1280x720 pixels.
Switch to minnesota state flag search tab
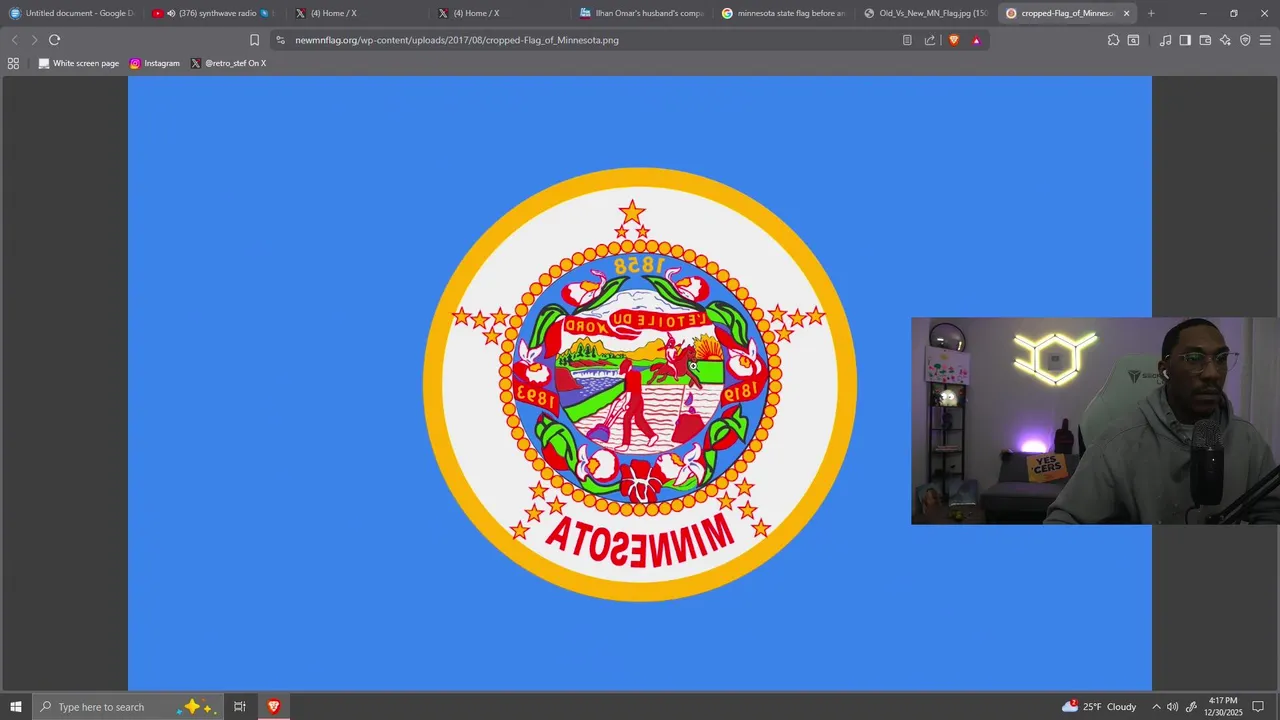click(x=784, y=13)
